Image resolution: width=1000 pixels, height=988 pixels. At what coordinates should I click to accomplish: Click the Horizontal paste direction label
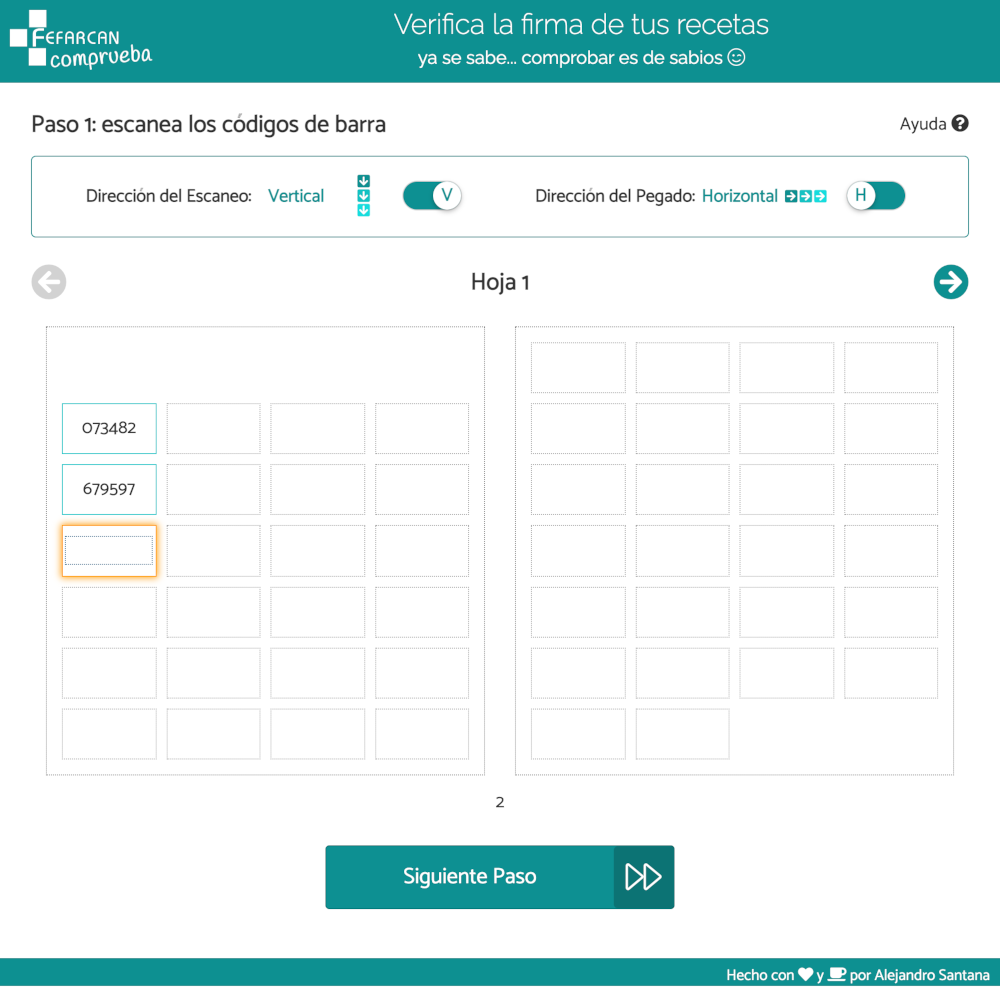(739, 196)
